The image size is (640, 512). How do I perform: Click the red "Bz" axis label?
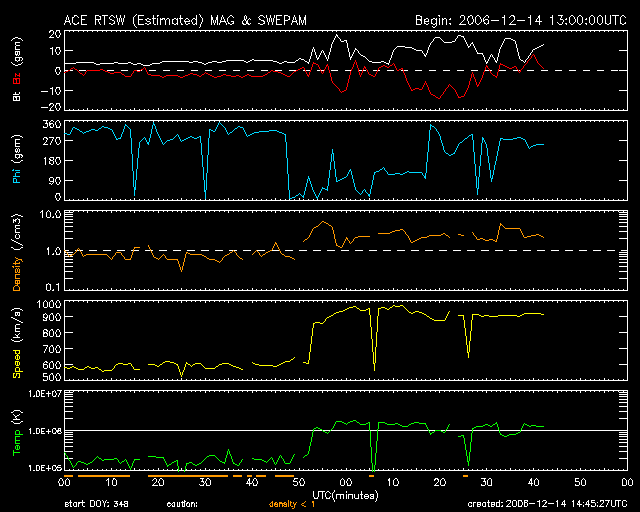[x=17, y=79]
